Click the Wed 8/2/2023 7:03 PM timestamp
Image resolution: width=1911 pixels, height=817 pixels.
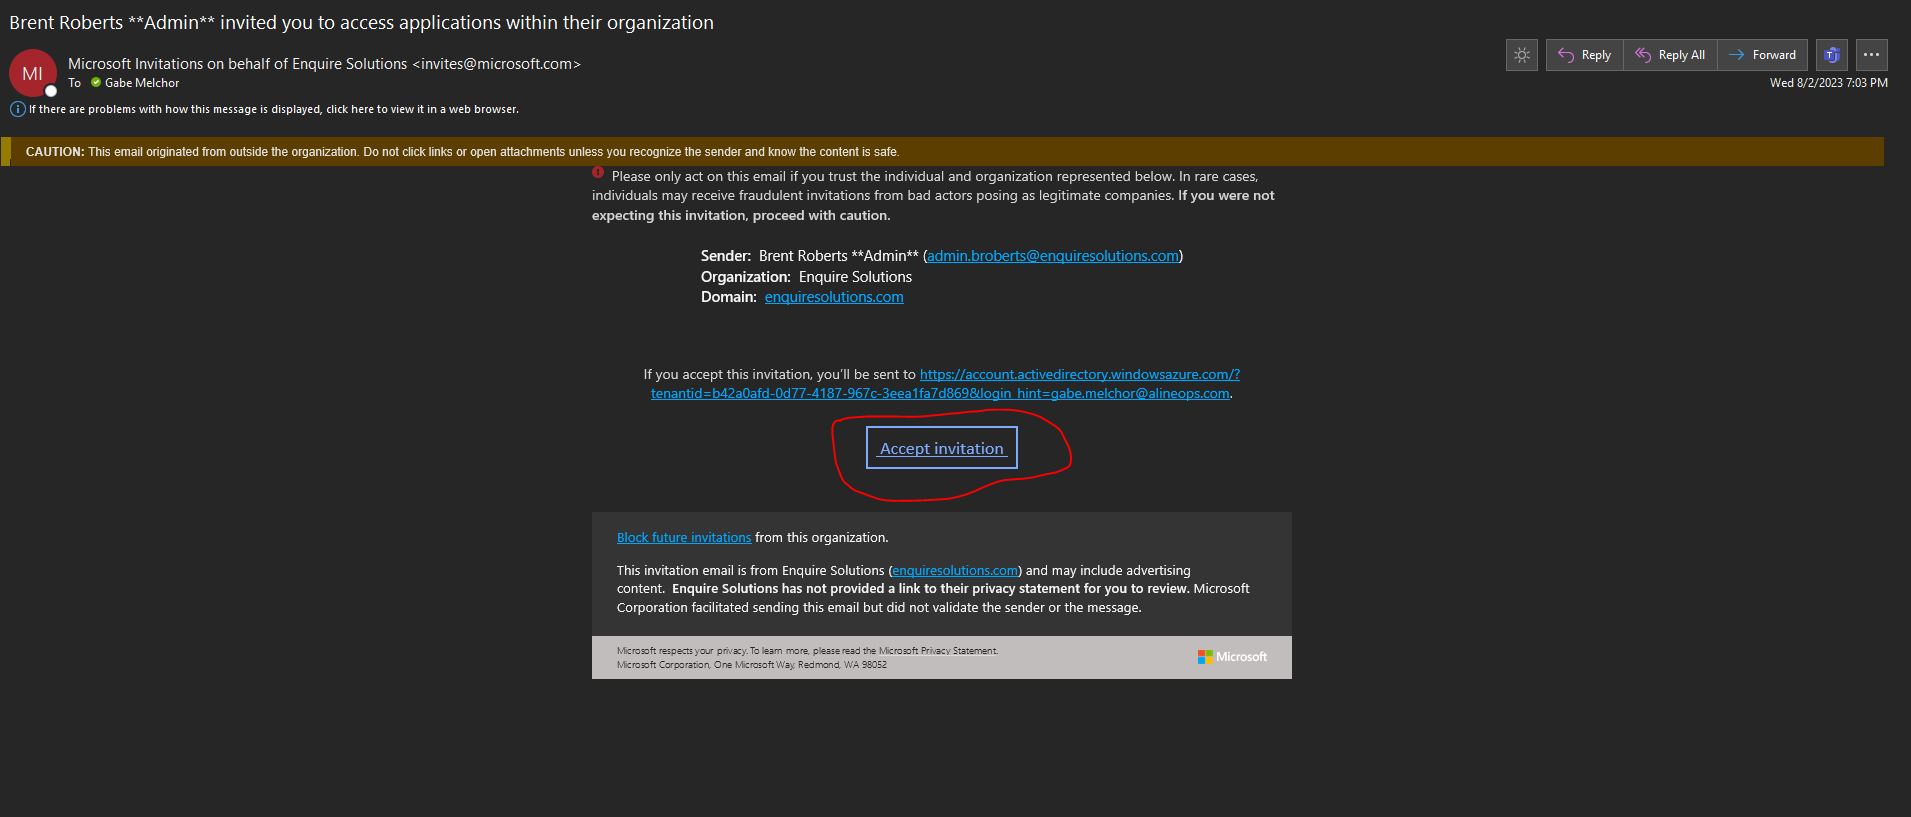click(x=1828, y=83)
